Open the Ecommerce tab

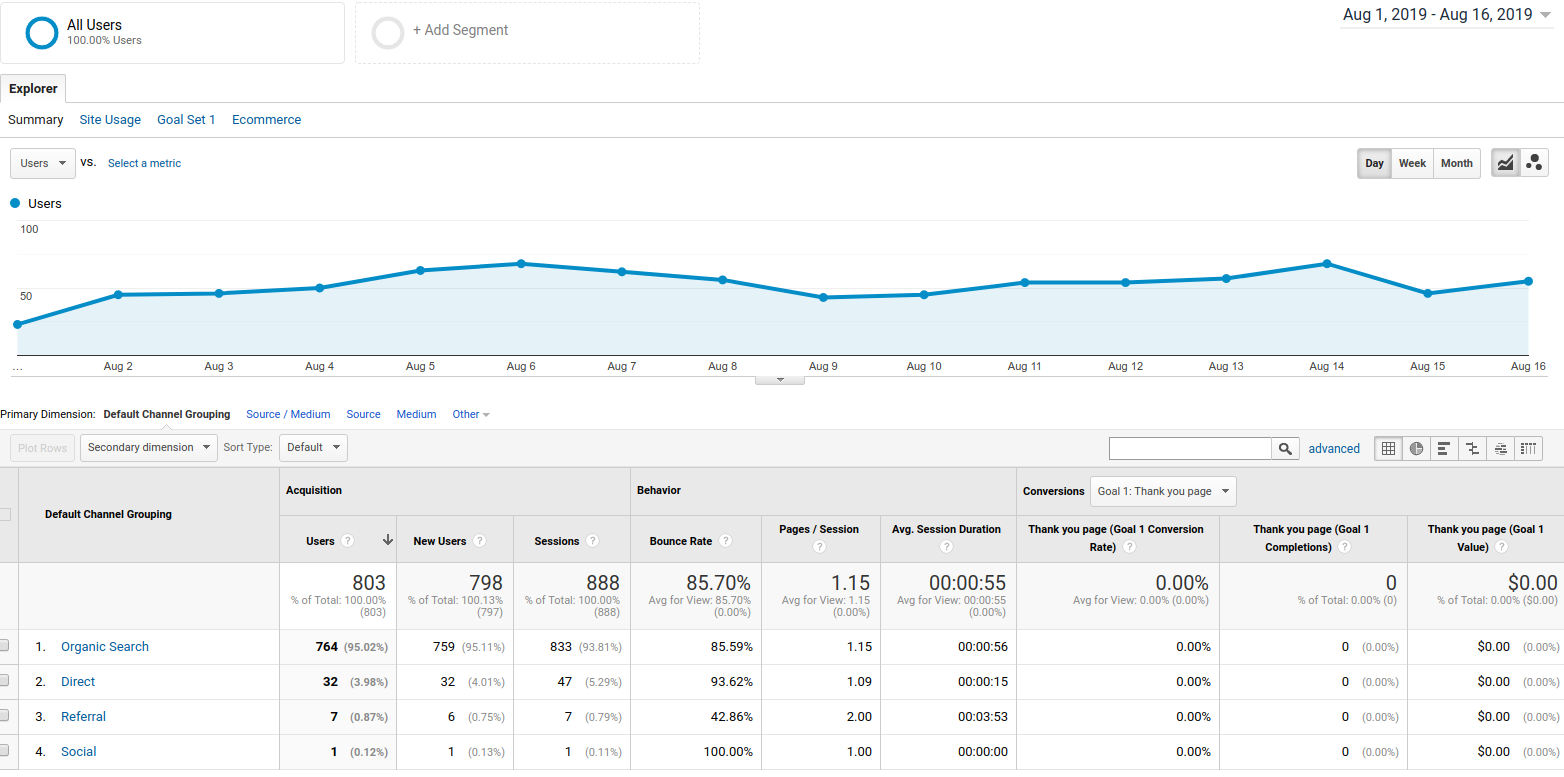pos(266,119)
